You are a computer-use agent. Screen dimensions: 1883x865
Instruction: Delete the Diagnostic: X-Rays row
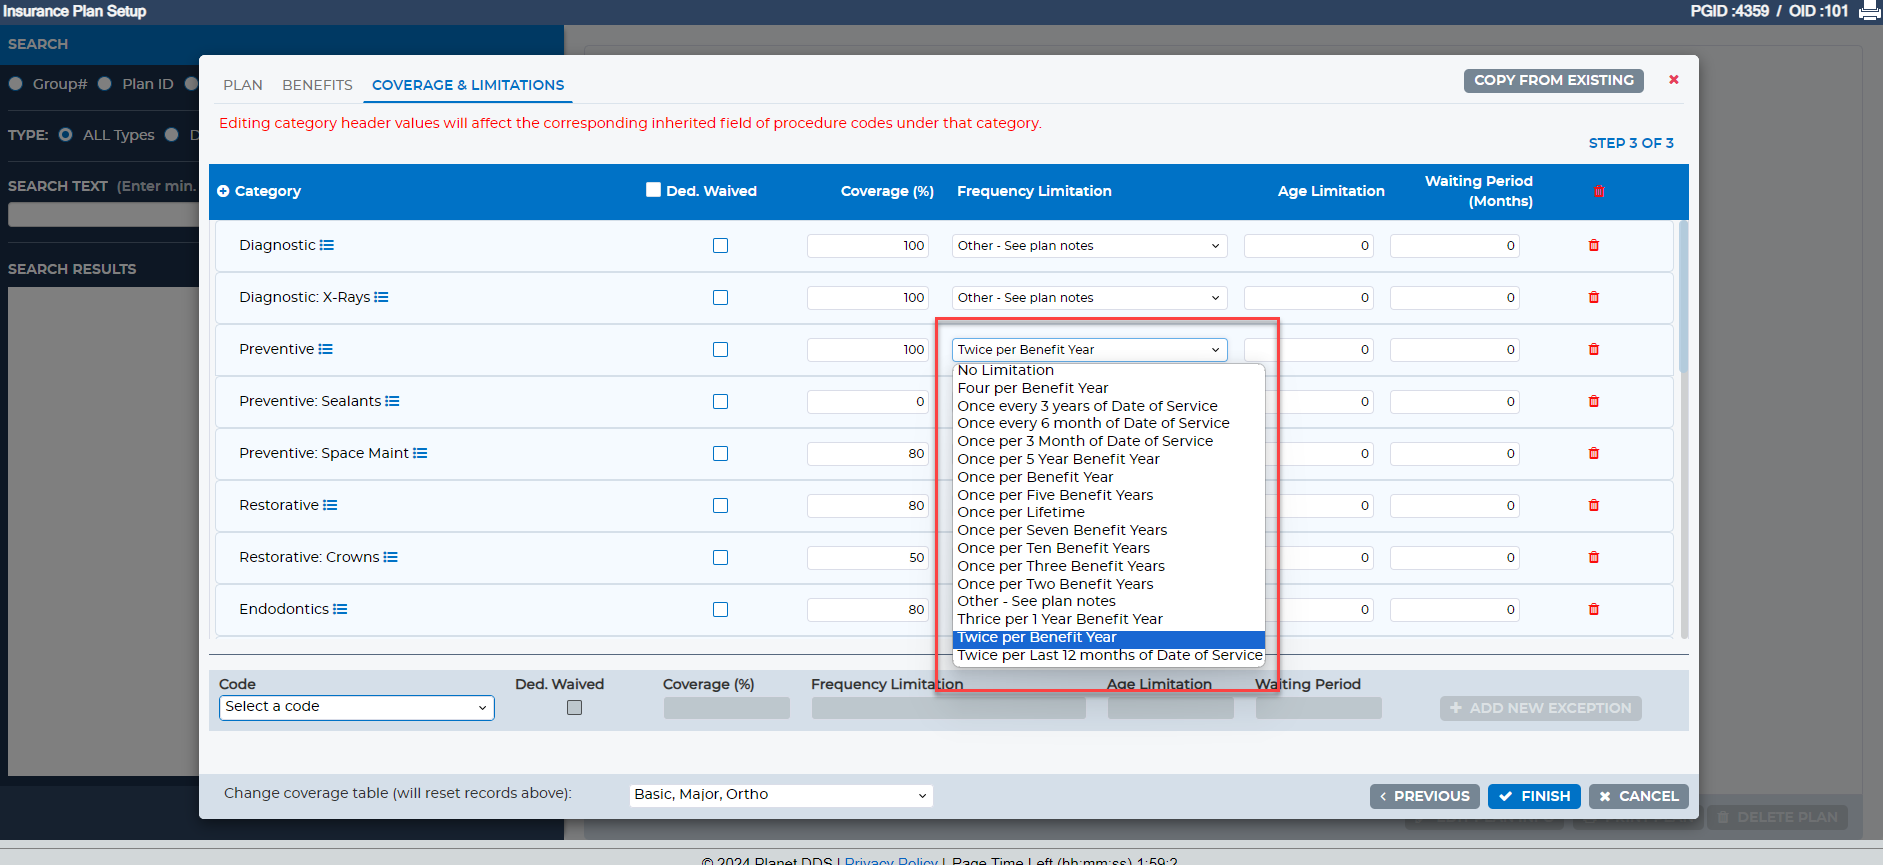[x=1594, y=297]
